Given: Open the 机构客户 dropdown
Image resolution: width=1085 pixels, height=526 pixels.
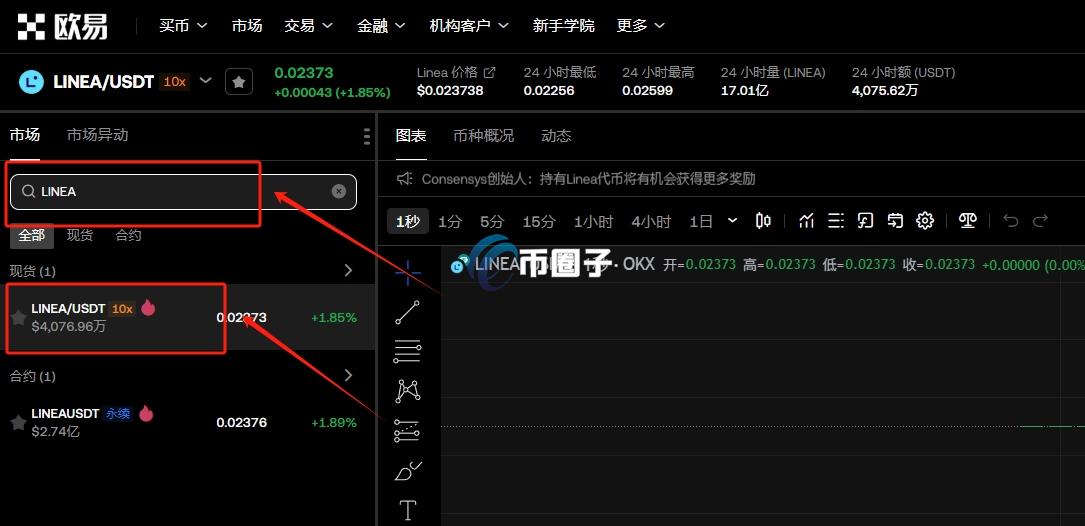Looking at the screenshot, I should (469, 26).
